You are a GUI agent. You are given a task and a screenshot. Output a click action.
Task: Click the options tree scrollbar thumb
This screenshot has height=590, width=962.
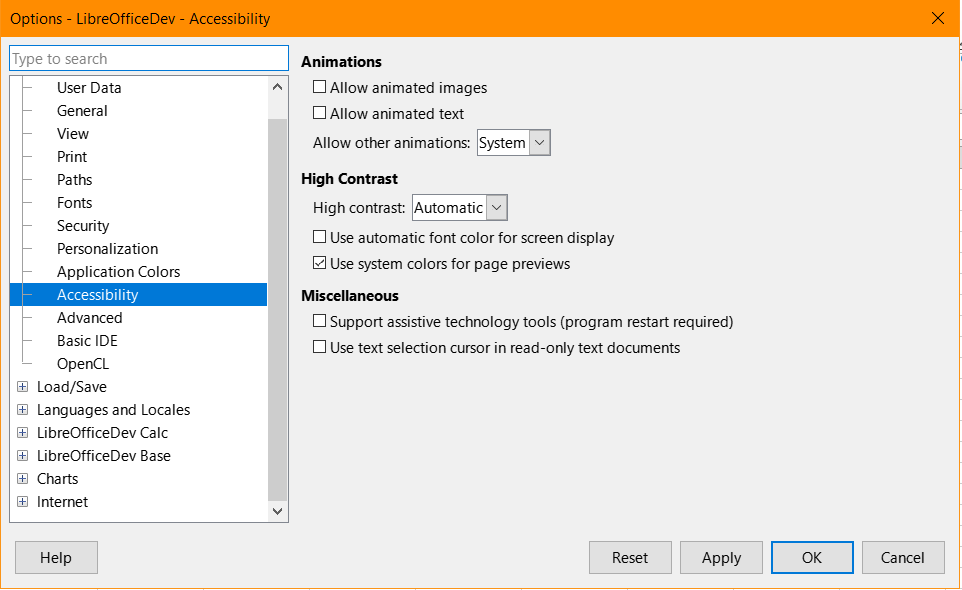click(277, 310)
